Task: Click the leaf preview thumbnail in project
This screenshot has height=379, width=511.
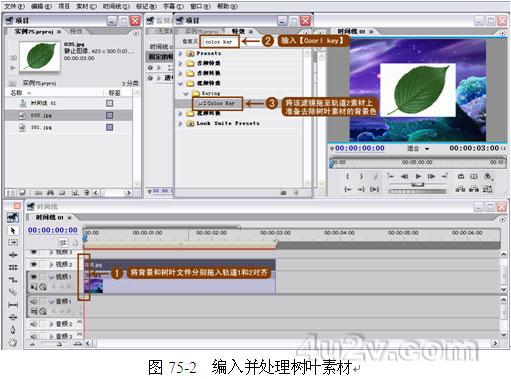Action: (40, 56)
